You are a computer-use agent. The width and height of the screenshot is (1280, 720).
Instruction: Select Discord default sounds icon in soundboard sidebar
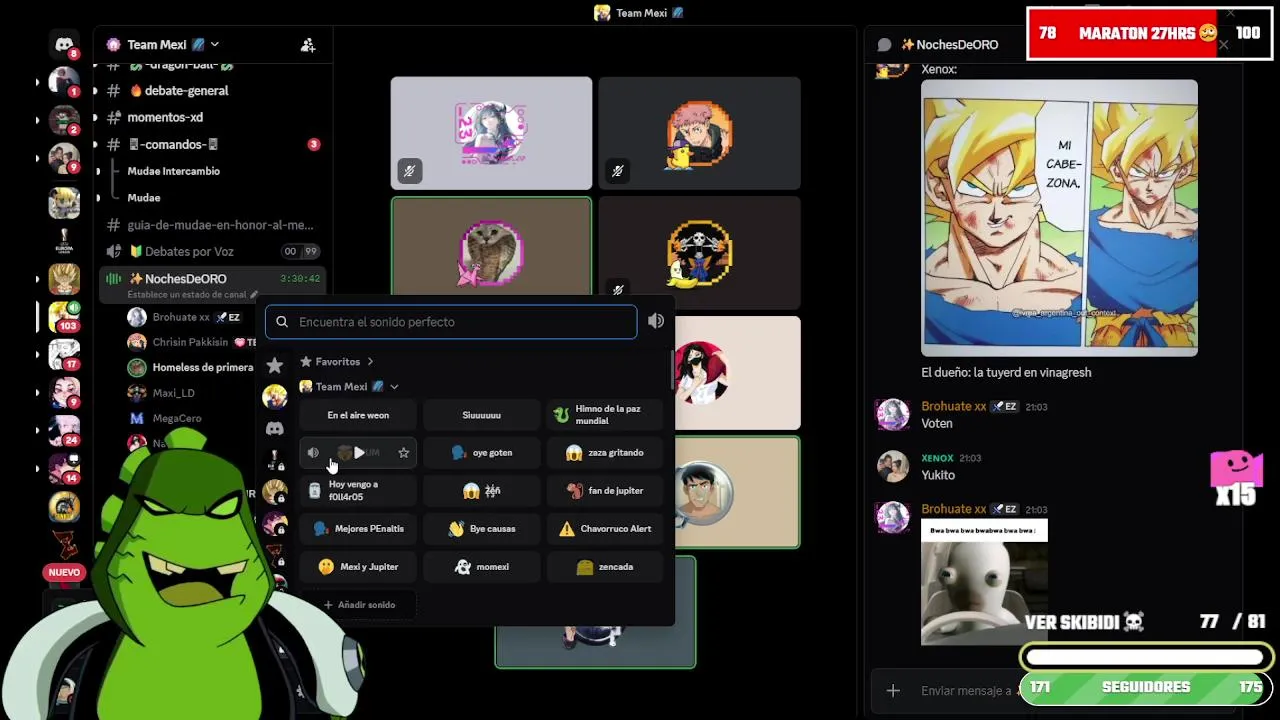point(275,428)
